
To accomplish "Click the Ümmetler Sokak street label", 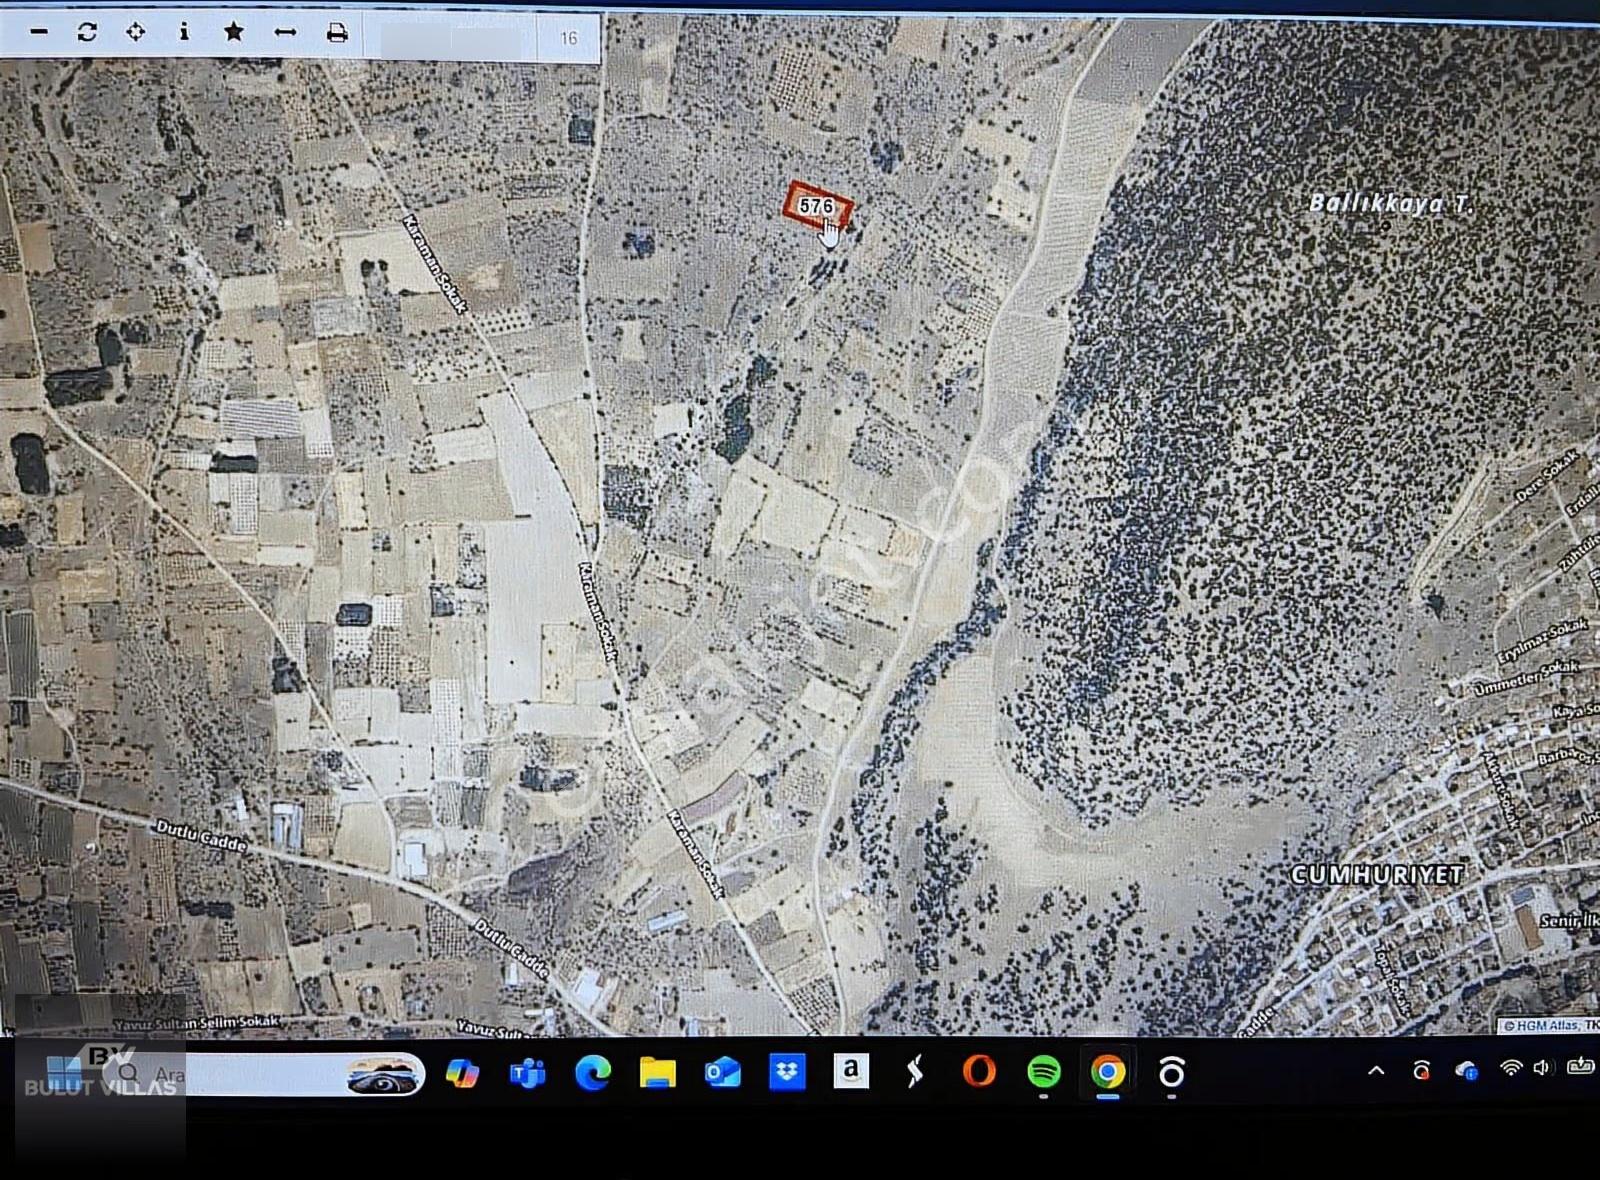I will click(x=1527, y=678).
